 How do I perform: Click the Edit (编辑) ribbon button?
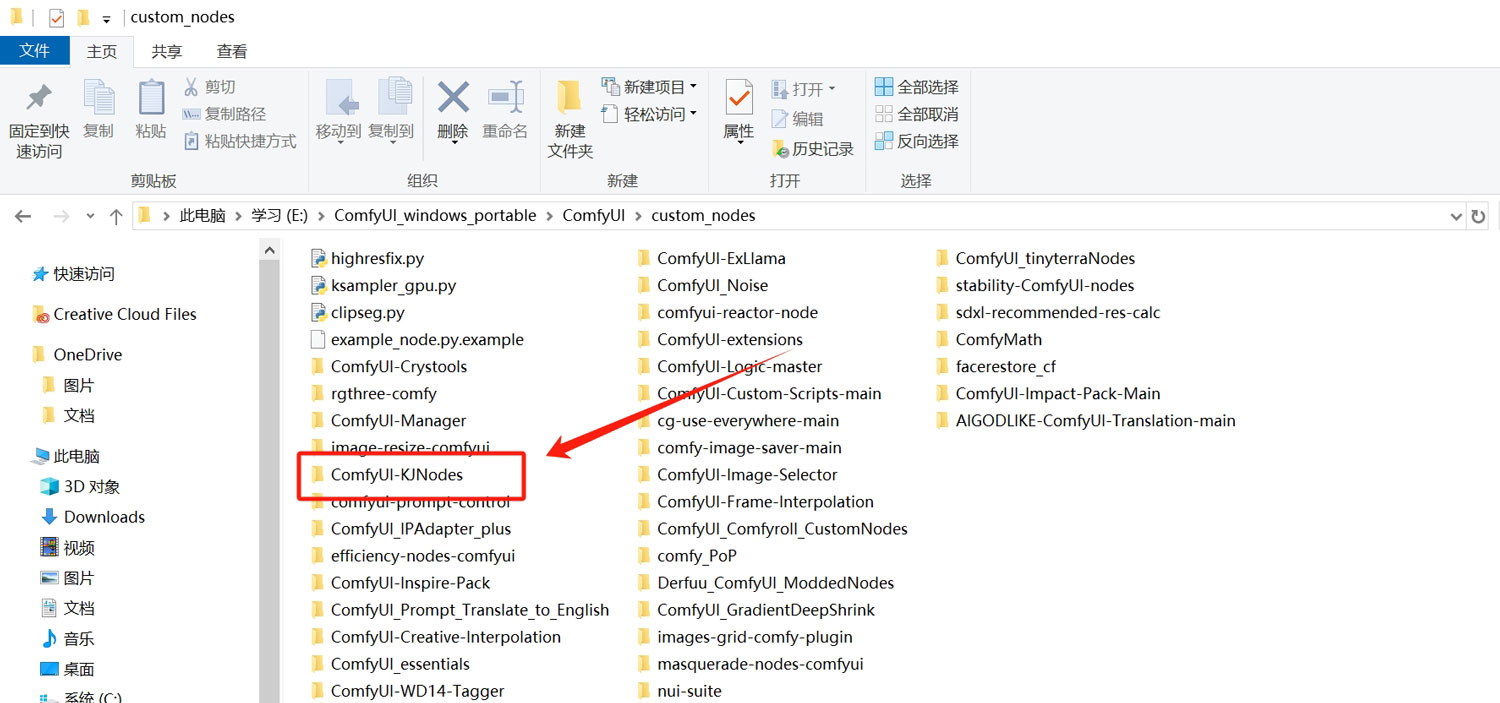tap(798, 119)
